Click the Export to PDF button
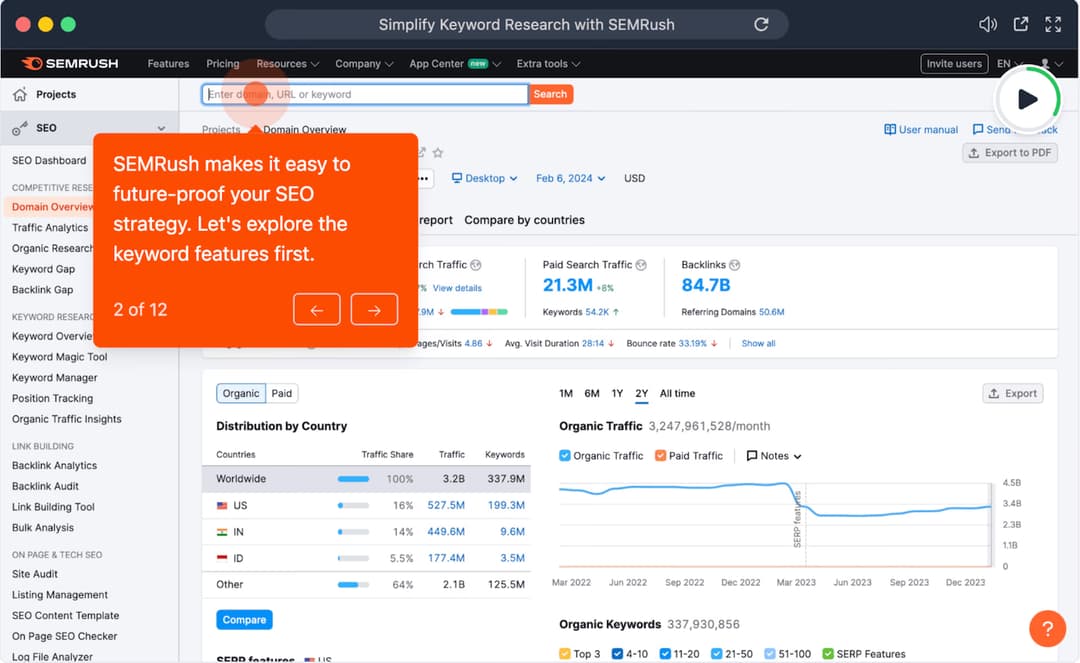 point(1010,153)
